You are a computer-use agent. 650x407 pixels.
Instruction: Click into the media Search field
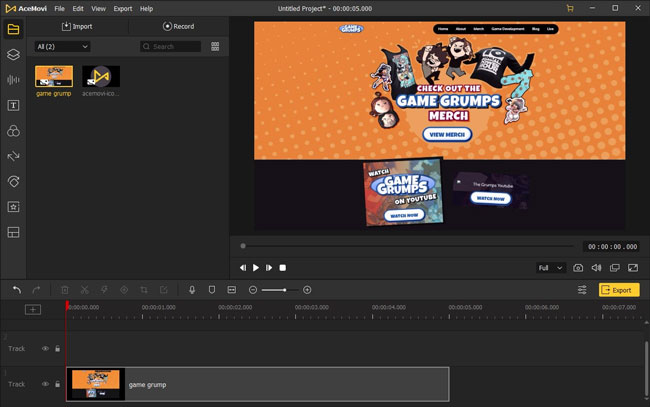[x=170, y=46]
